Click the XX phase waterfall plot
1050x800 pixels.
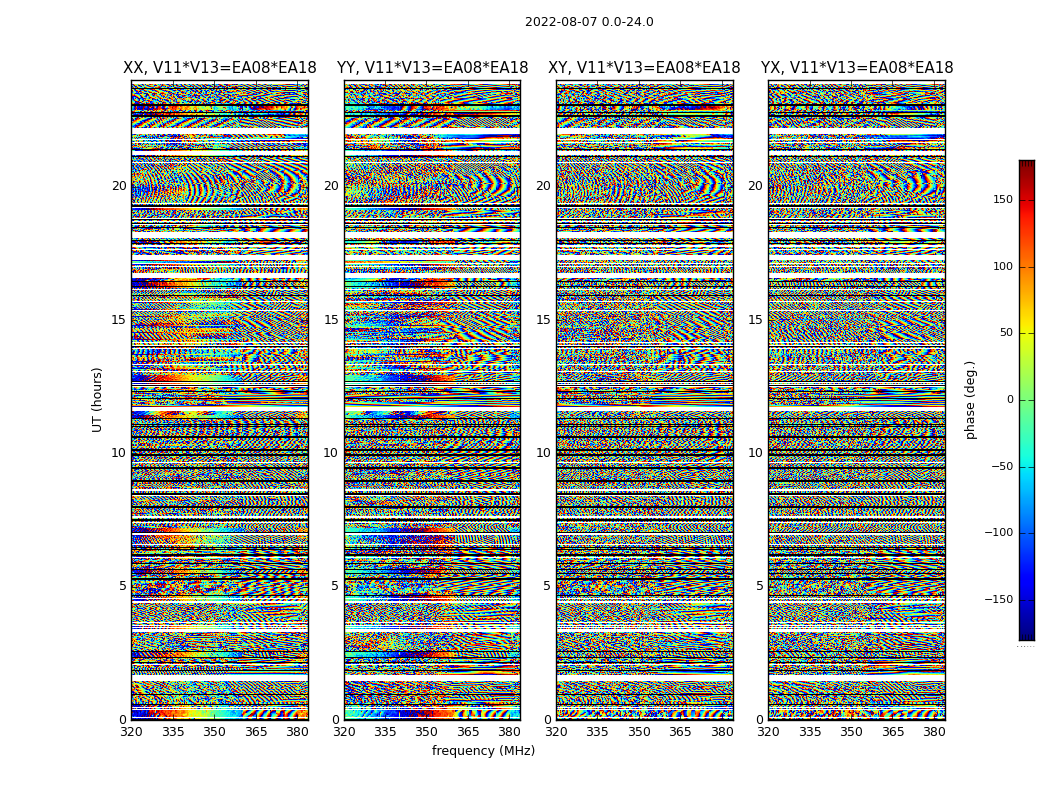point(220,400)
